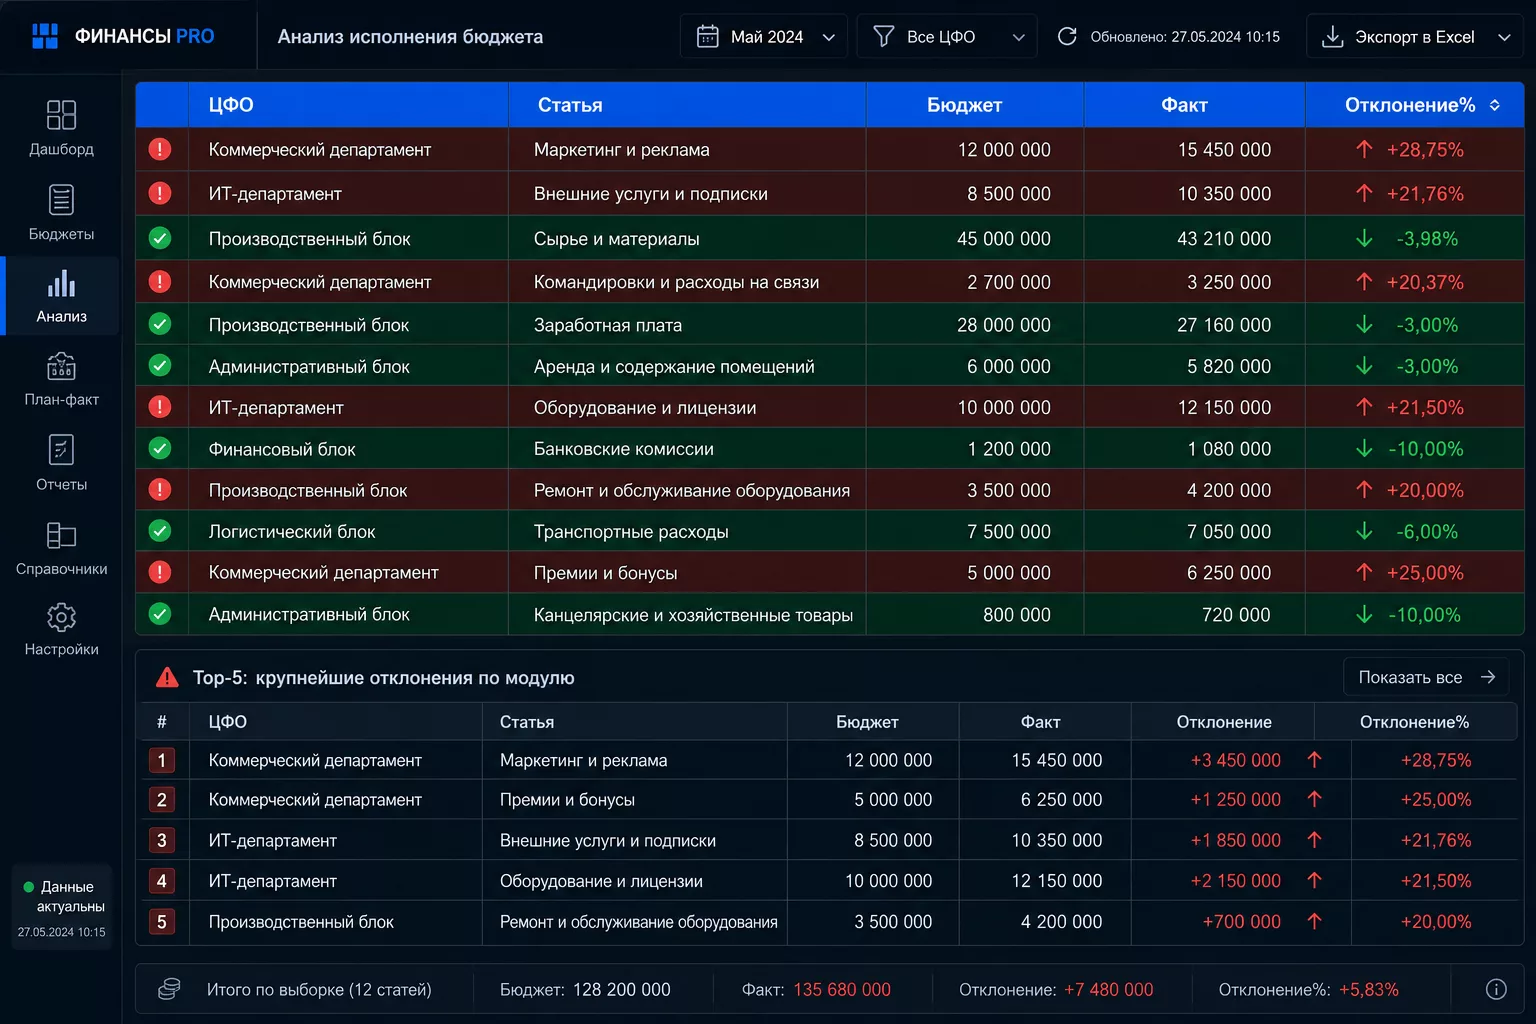Open the Дашборд sidebar icon

[x=61, y=115]
